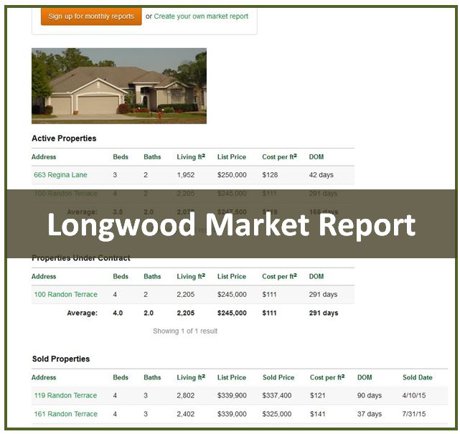The height and width of the screenshot is (434, 460).
Task: Sort sold properties by Sold Price header
Action: (278, 378)
